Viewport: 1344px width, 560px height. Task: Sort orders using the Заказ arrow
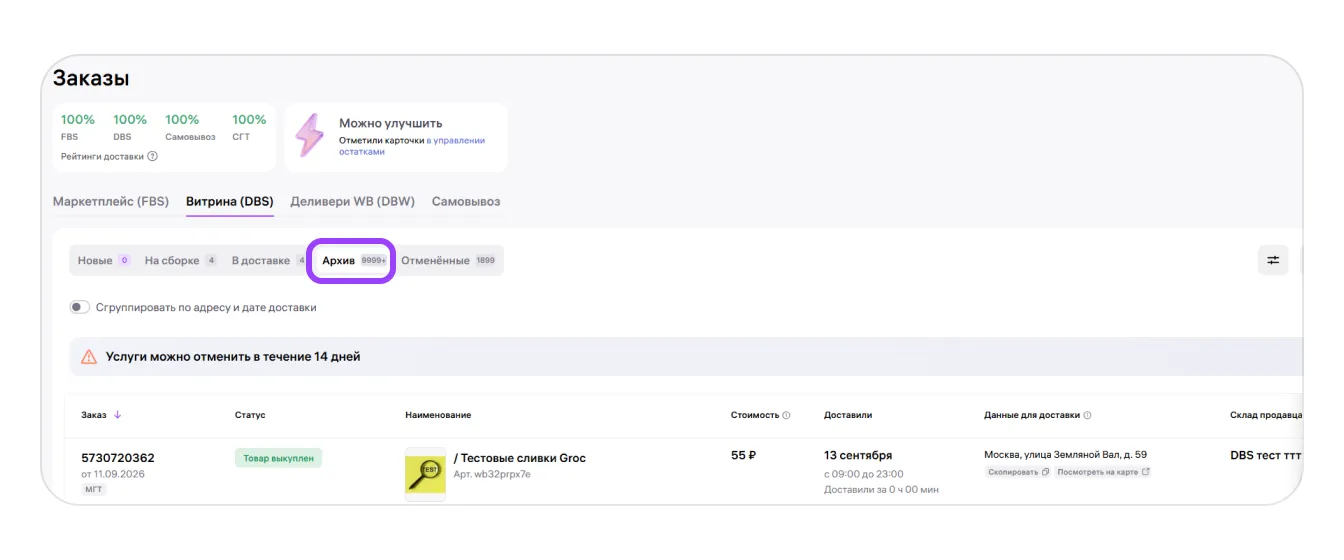coord(117,415)
